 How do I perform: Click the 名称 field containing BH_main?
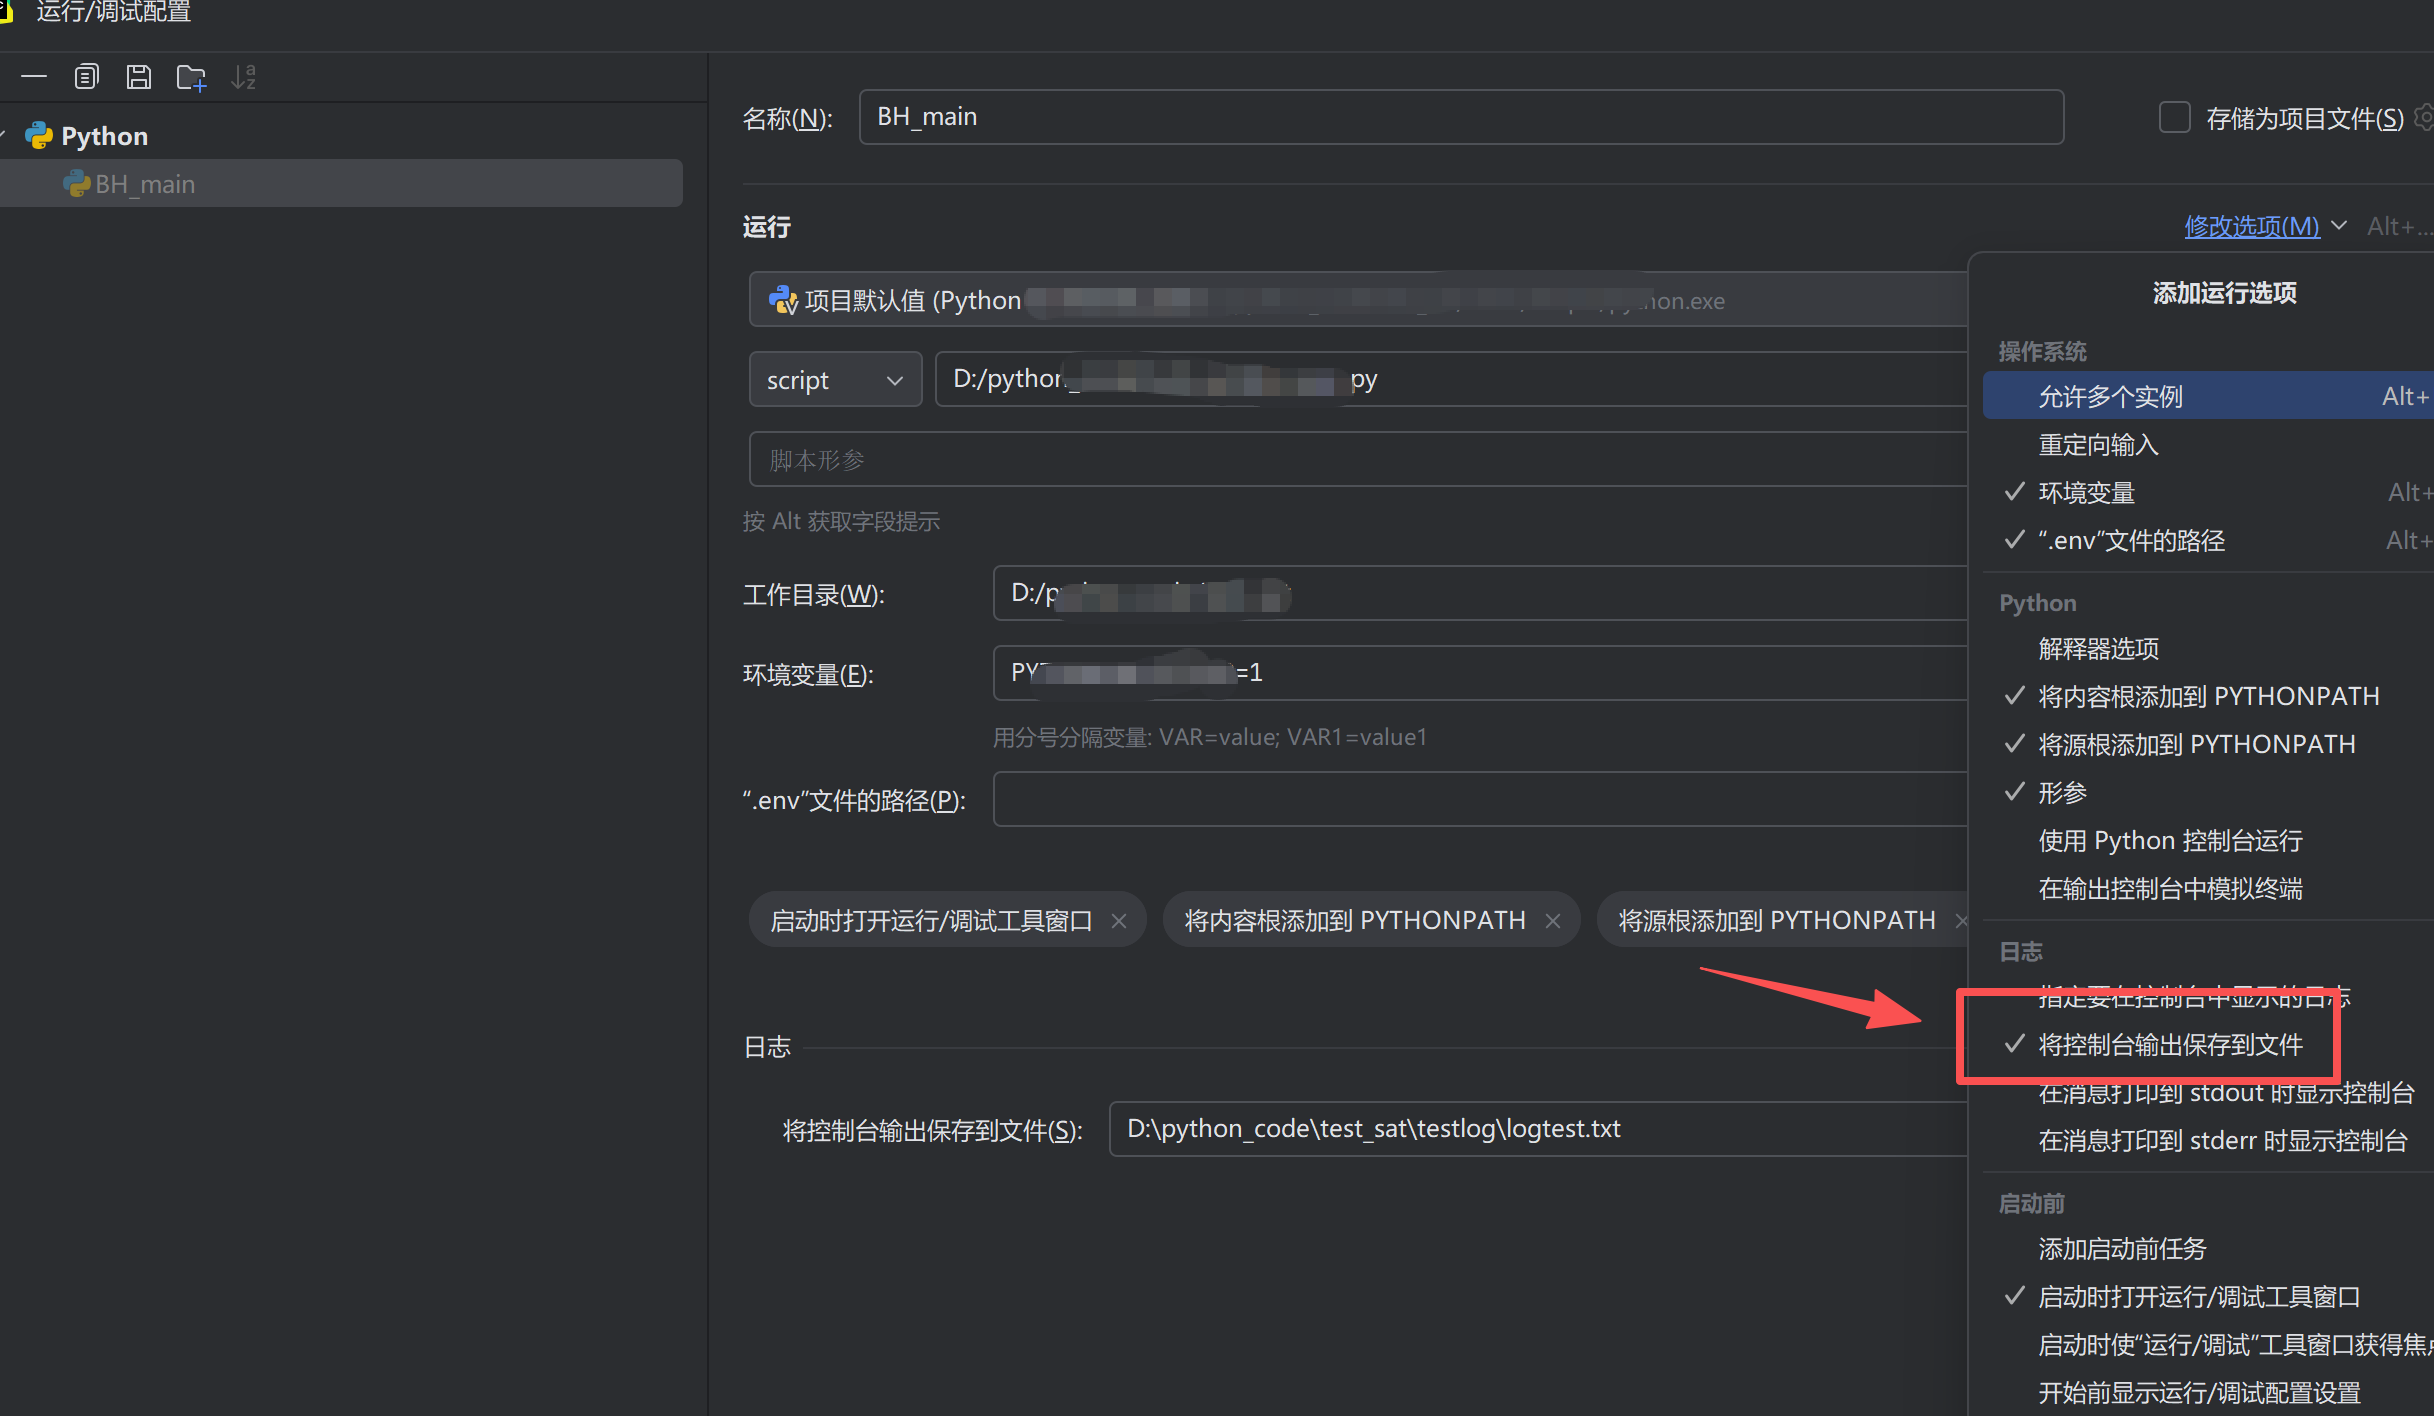1460,117
